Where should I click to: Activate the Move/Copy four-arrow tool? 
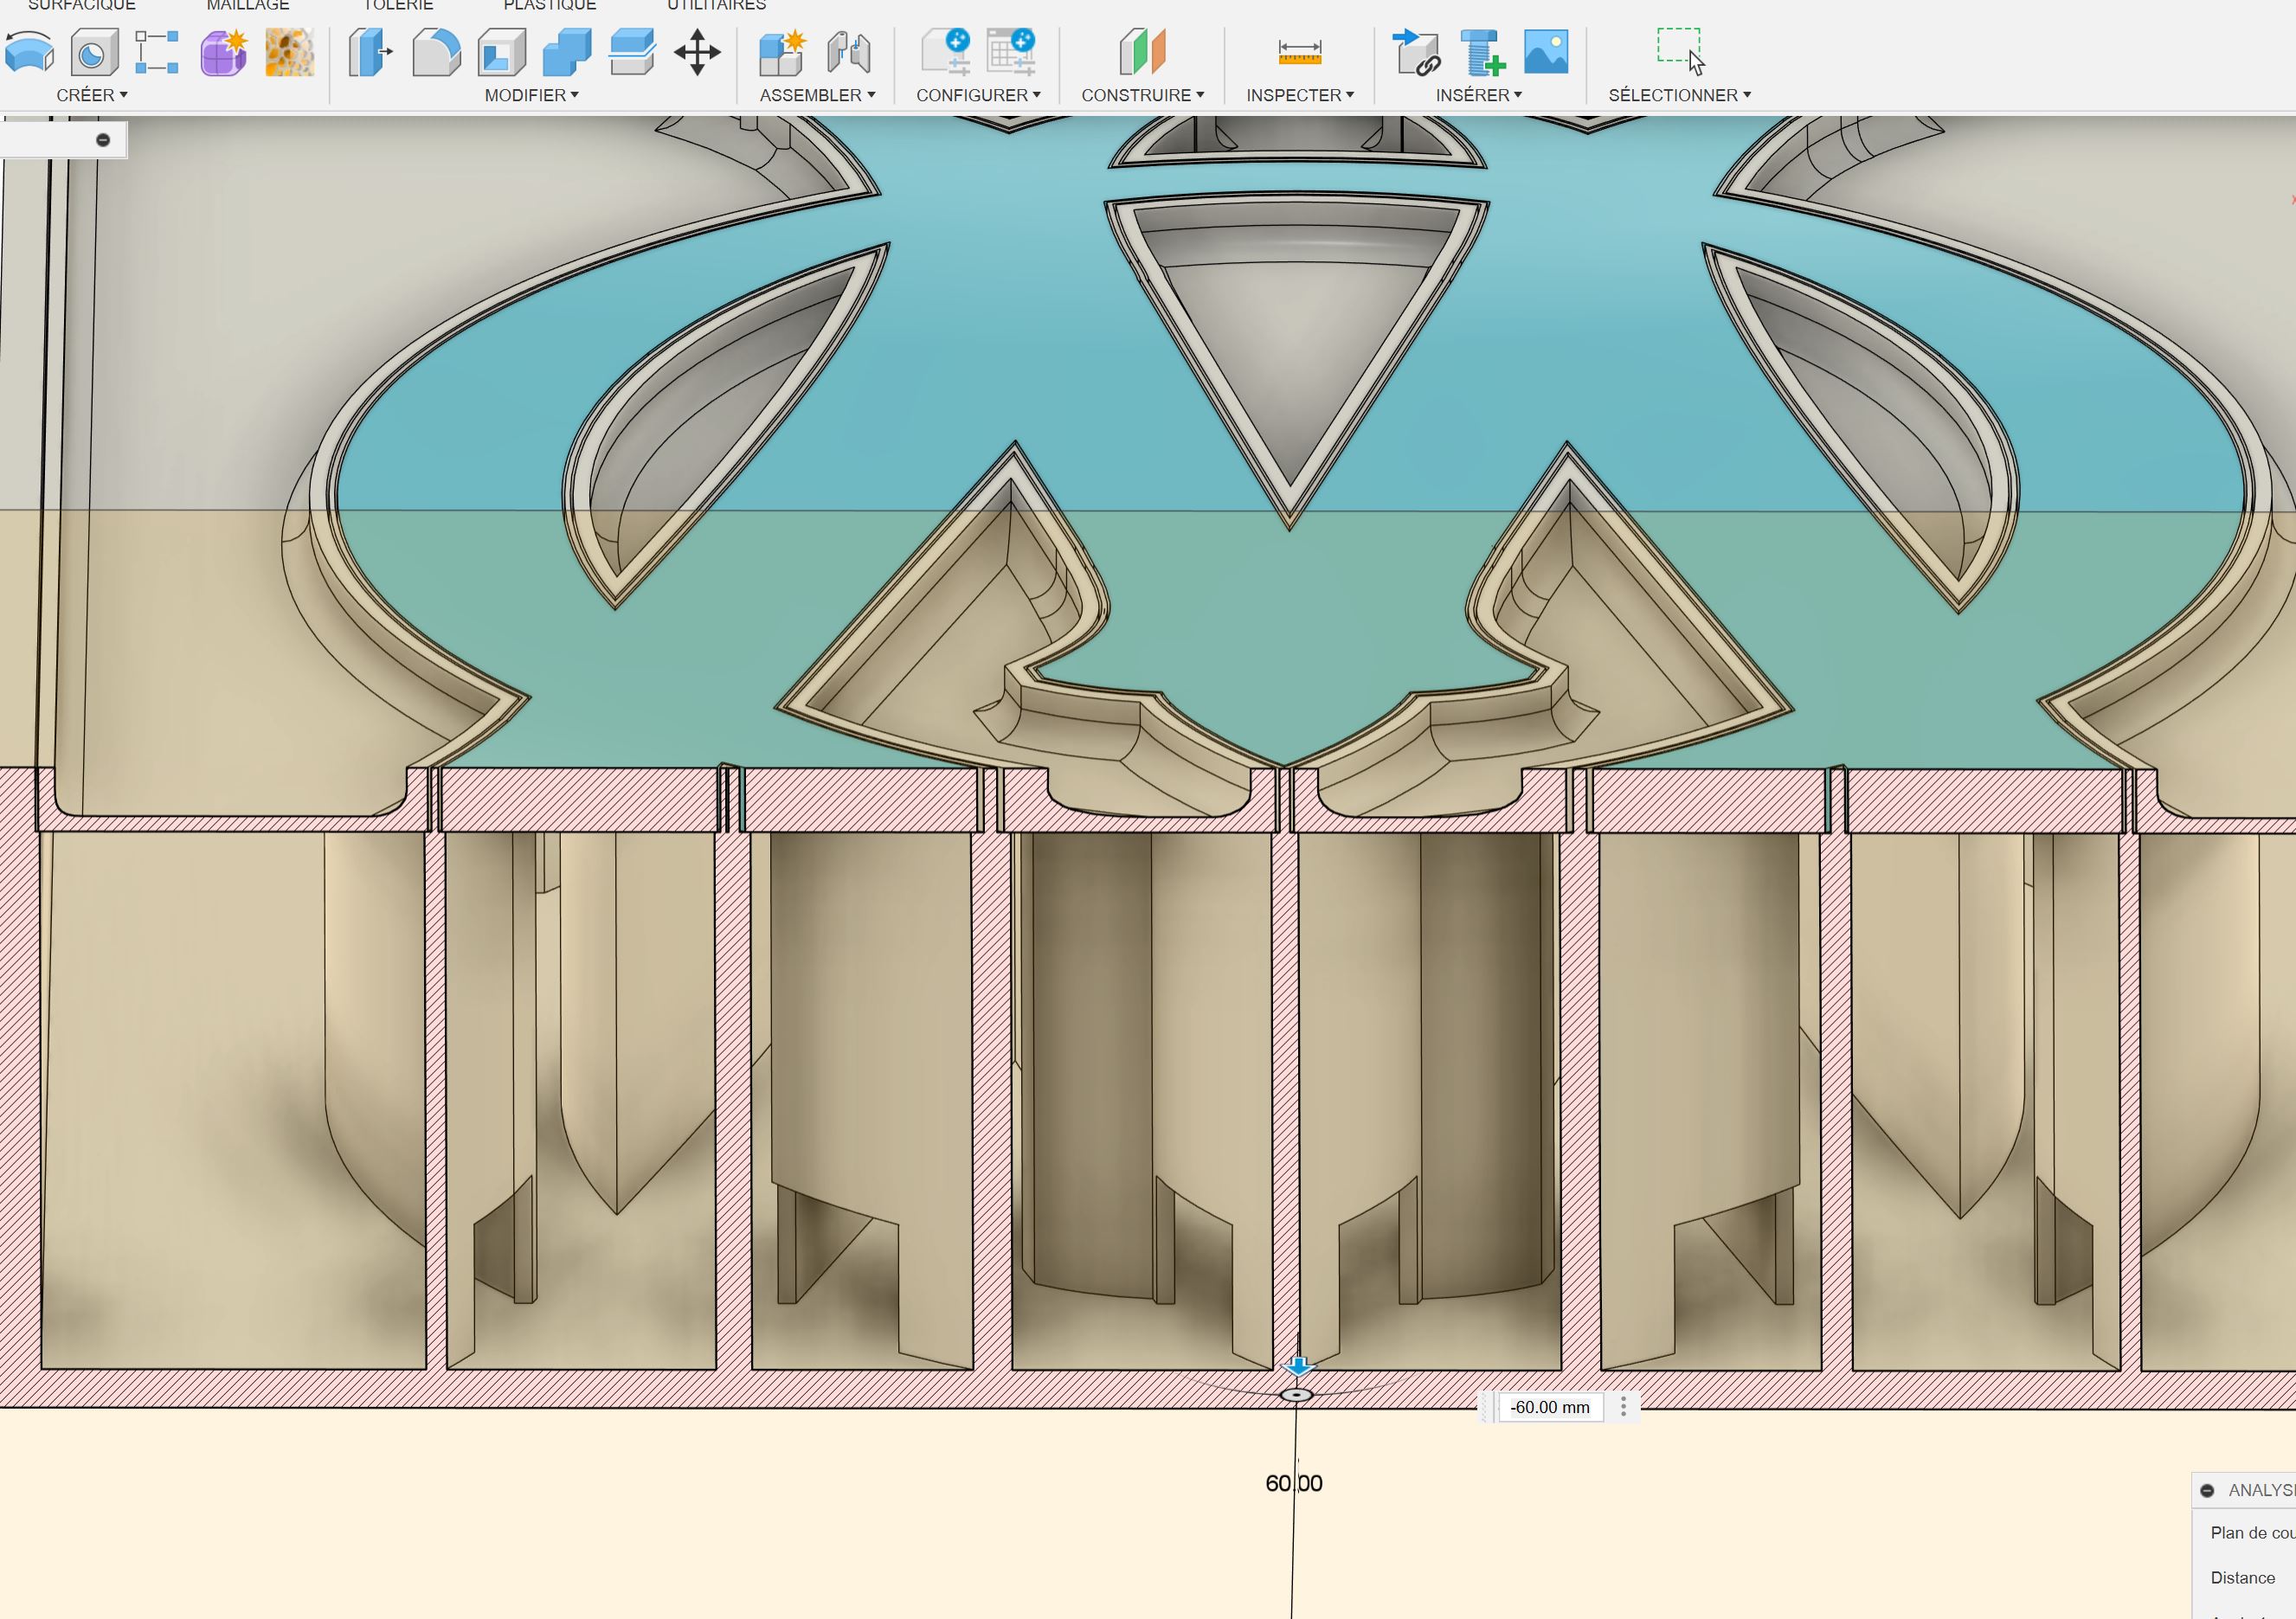tap(697, 52)
